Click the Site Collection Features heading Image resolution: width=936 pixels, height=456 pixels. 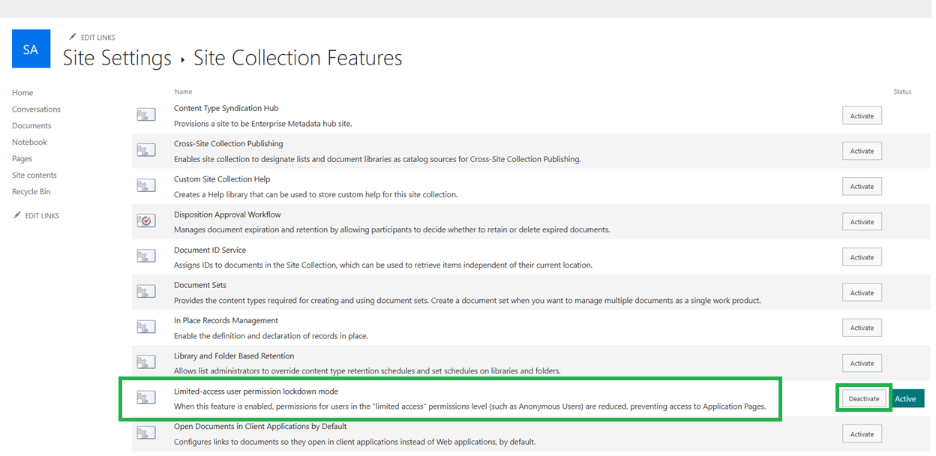click(x=298, y=58)
